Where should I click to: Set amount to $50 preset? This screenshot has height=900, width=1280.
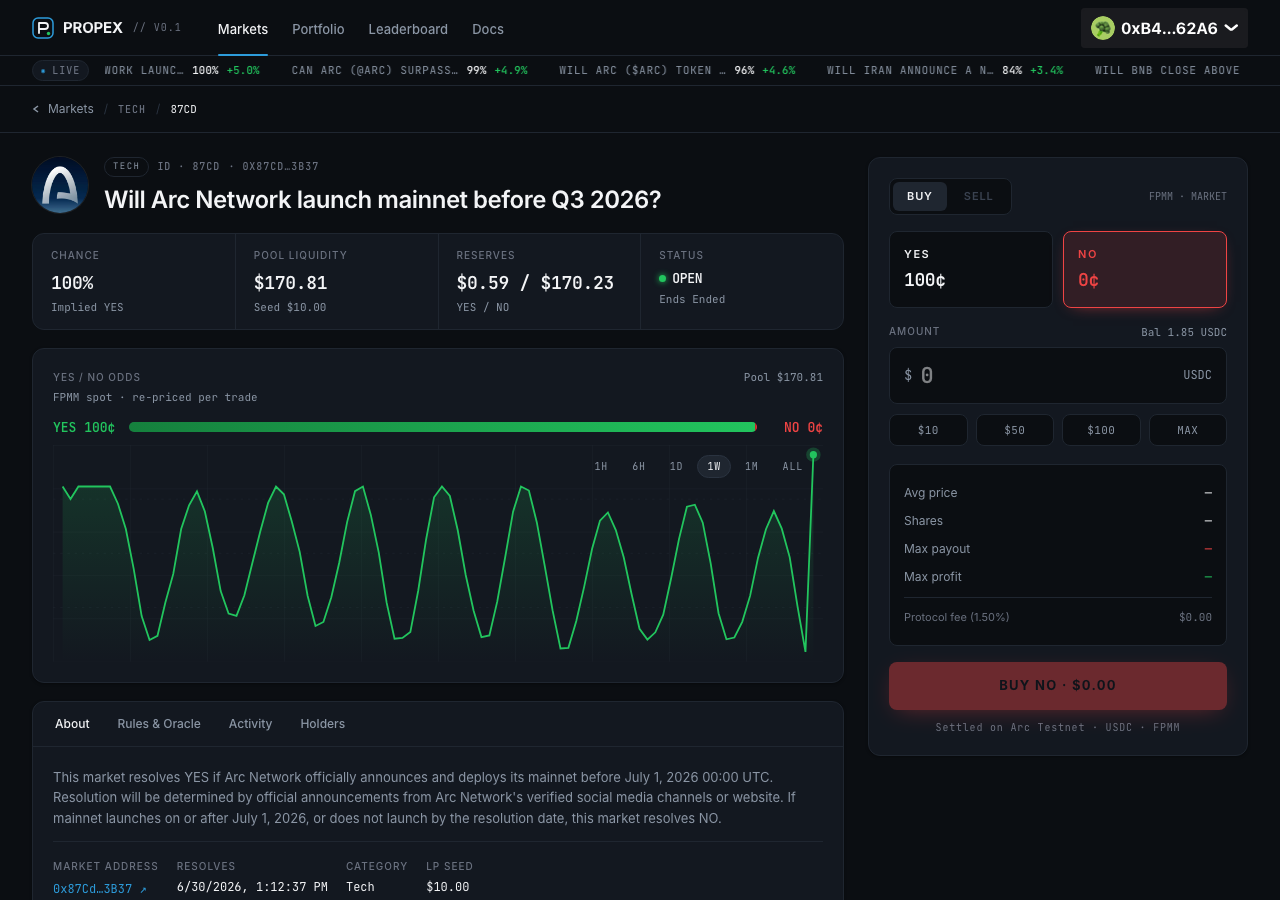click(x=1015, y=430)
